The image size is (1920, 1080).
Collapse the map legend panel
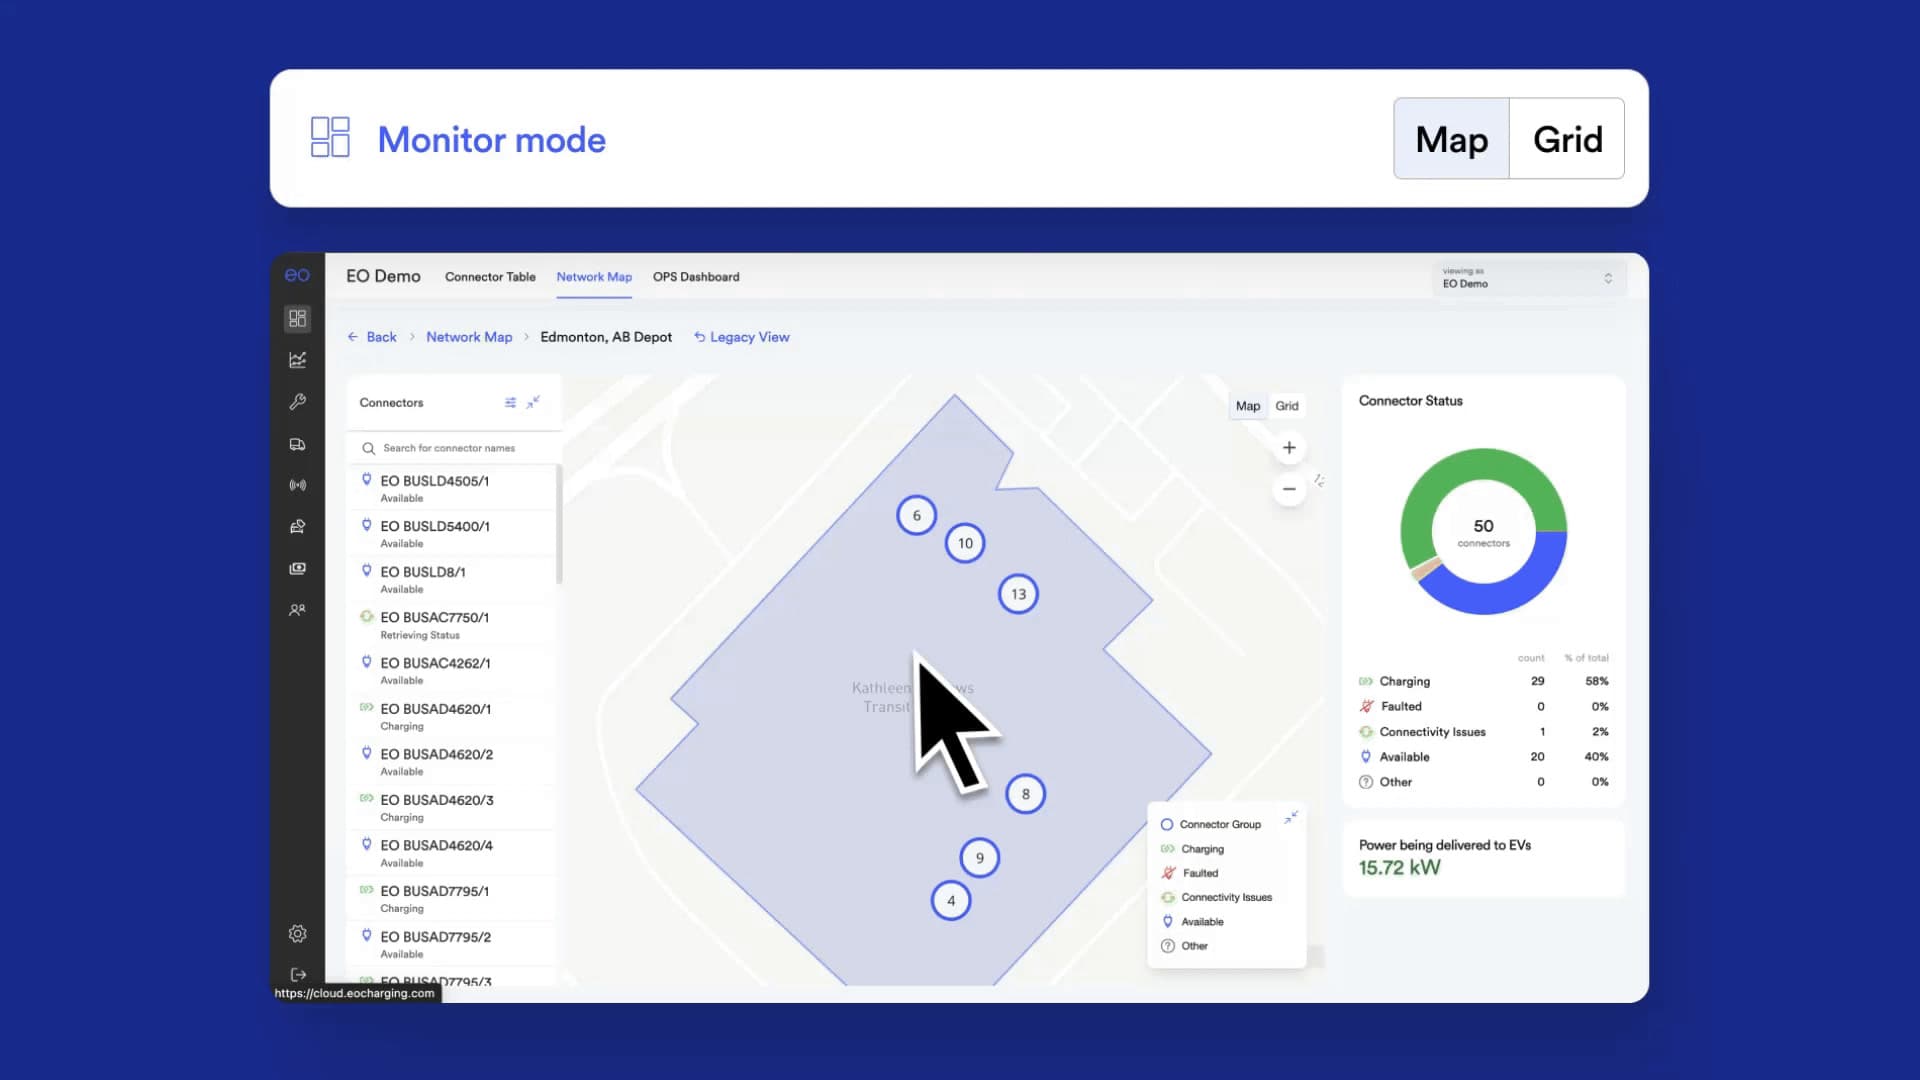pos(1291,817)
